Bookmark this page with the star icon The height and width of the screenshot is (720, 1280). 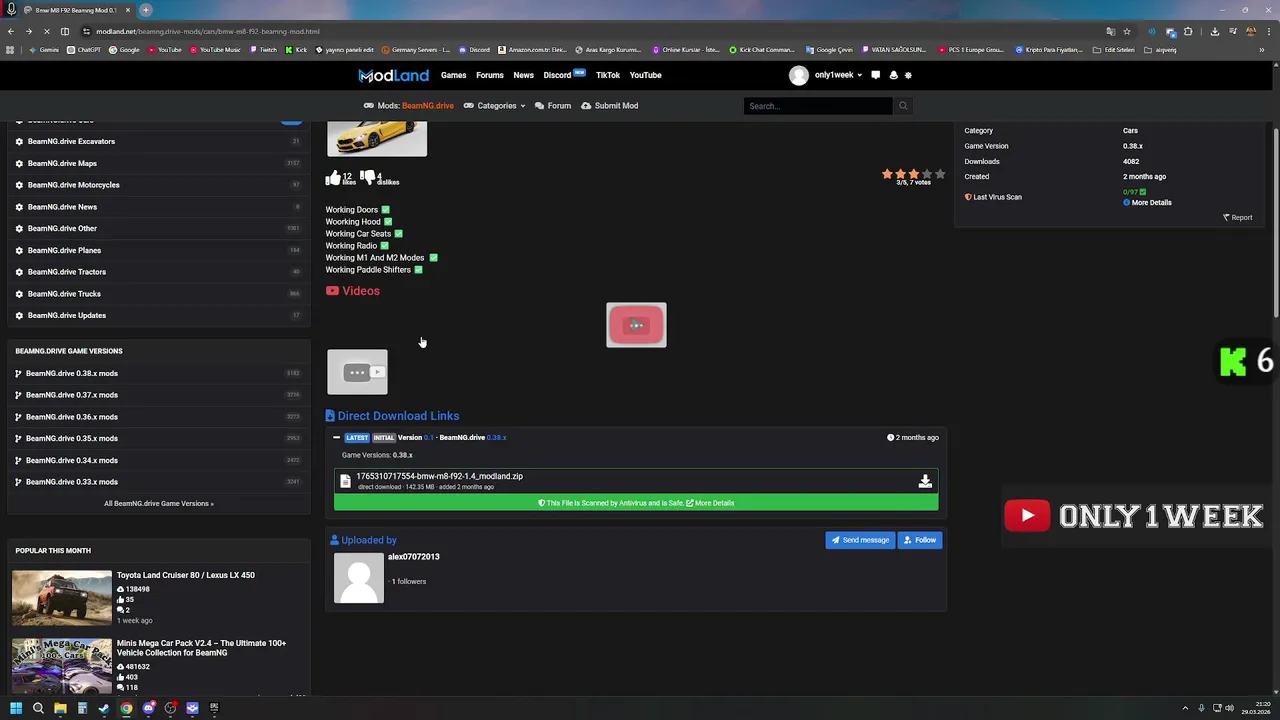pyautogui.click(x=1127, y=31)
